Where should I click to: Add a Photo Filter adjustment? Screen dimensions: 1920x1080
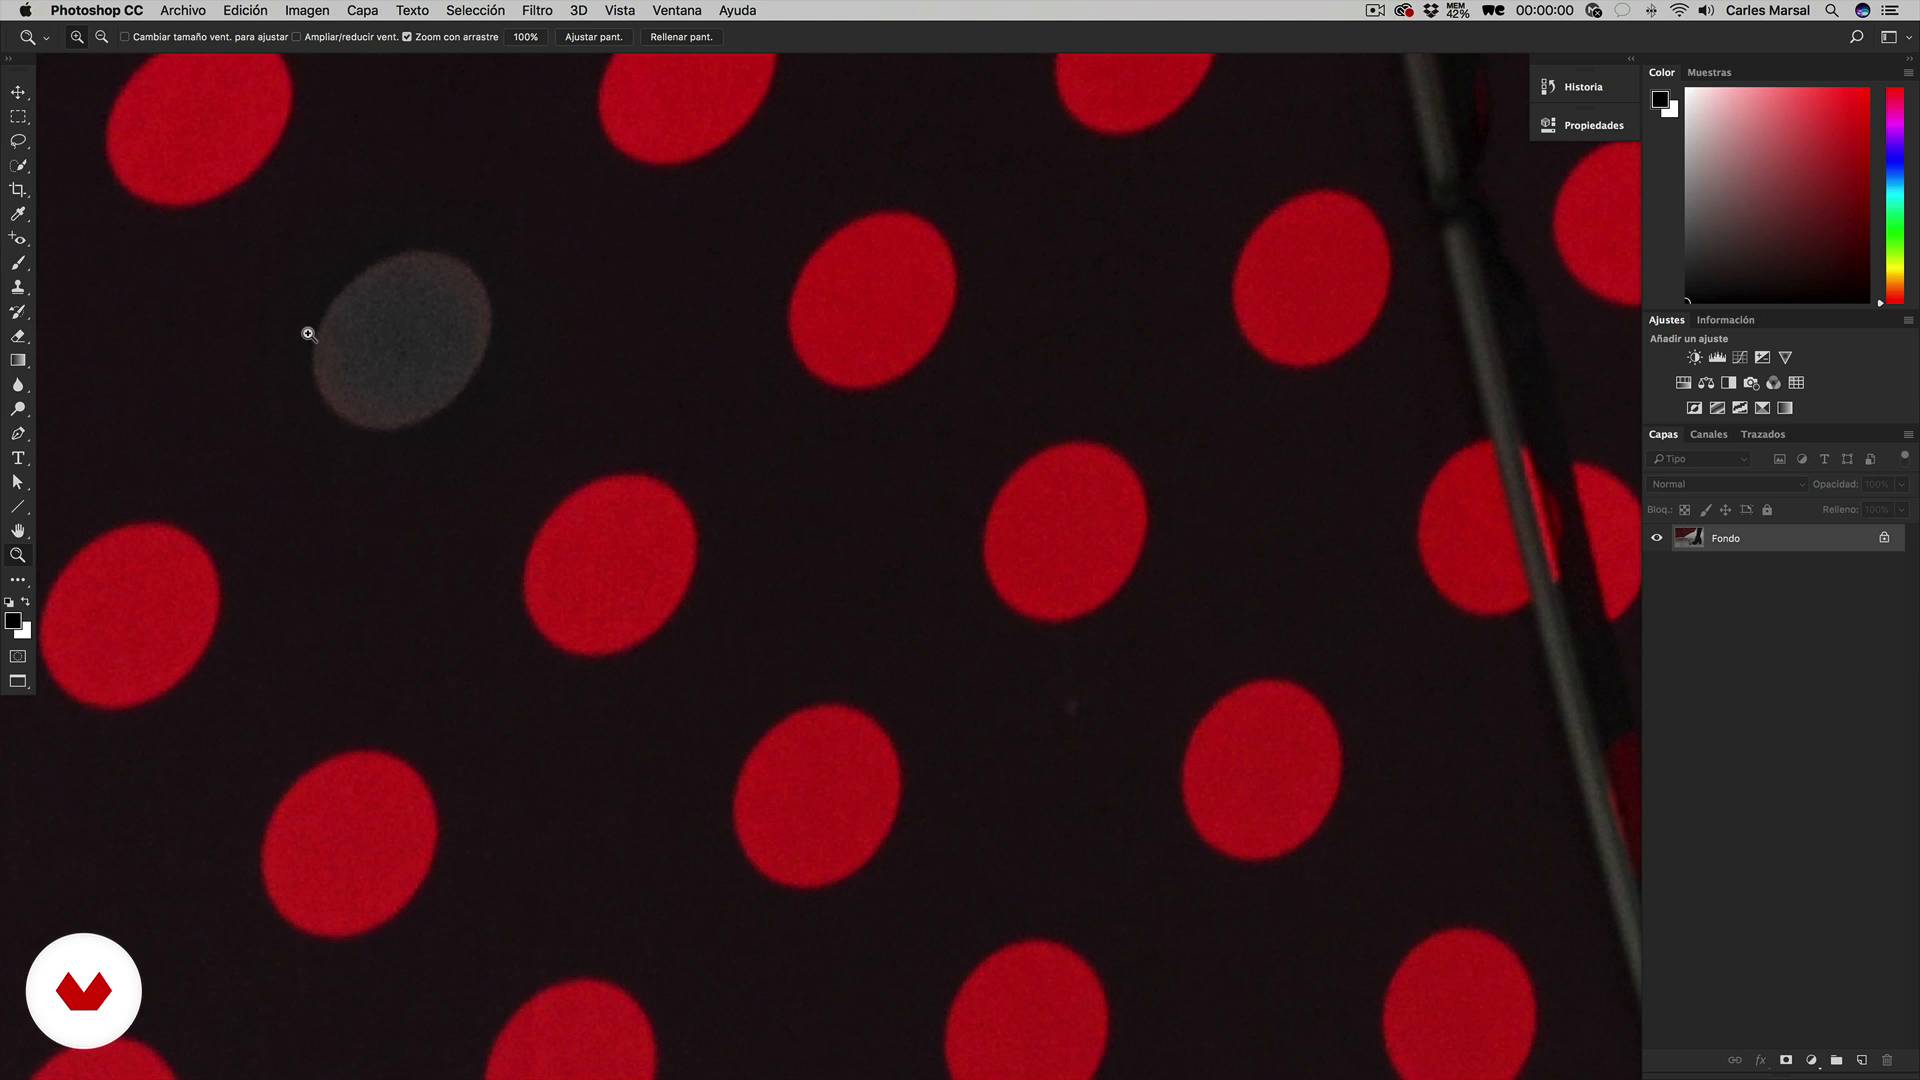pos(1751,383)
